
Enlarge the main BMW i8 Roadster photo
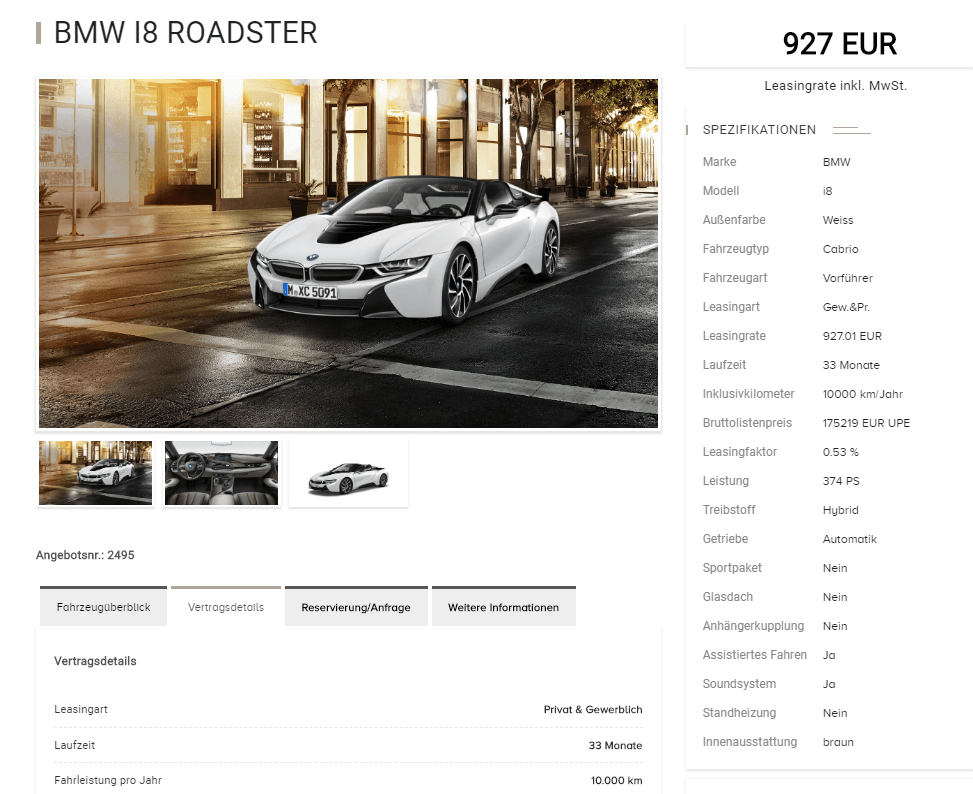pos(348,253)
